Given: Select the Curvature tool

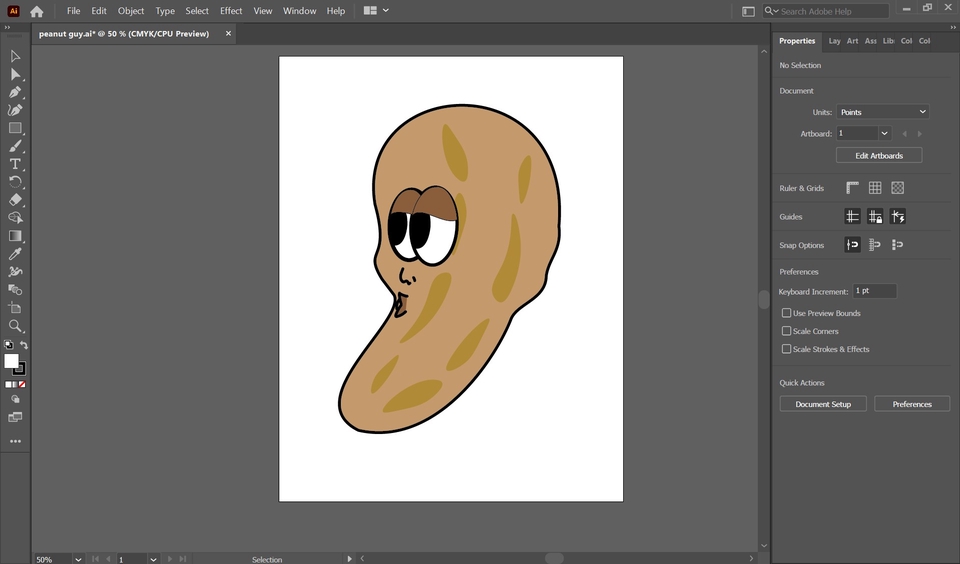Looking at the screenshot, I should [x=15, y=110].
